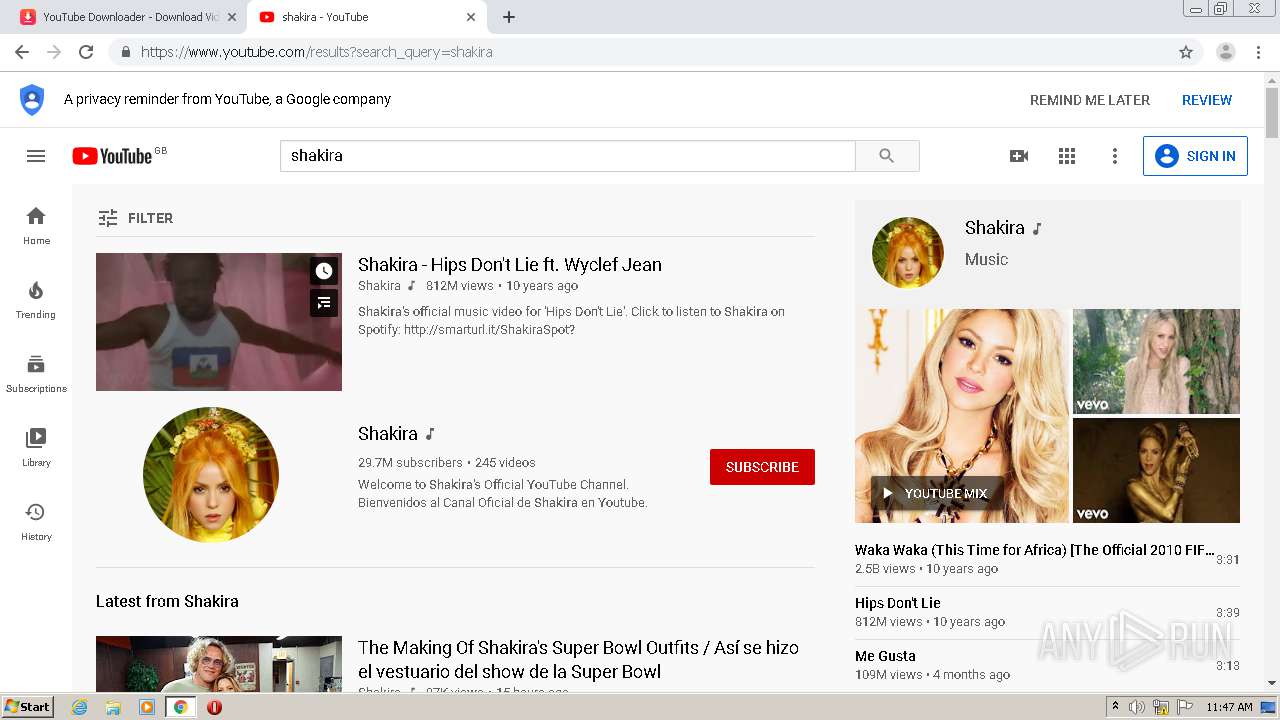The width and height of the screenshot is (1280, 720).
Task: Click the taskbar clock 11:47 AM
Action: (x=1229, y=707)
